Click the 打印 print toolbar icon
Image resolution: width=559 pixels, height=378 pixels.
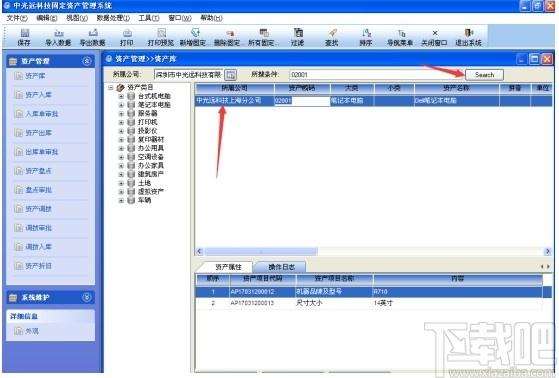[x=127, y=37]
